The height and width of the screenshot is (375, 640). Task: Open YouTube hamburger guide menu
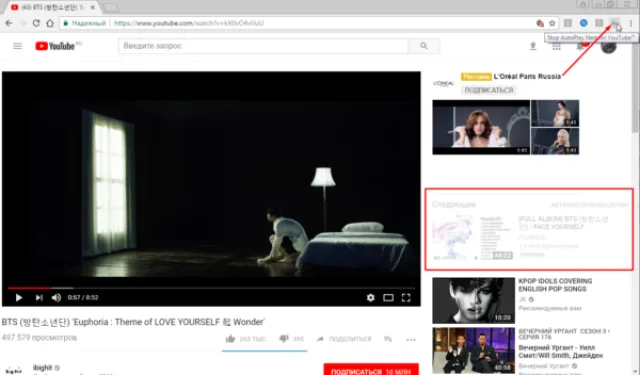pos(18,46)
